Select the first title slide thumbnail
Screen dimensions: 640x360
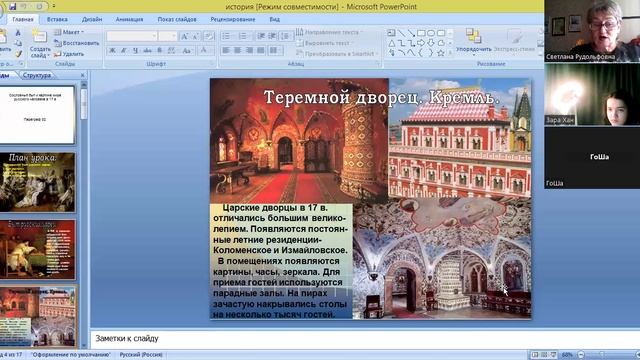(x=37, y=115)
